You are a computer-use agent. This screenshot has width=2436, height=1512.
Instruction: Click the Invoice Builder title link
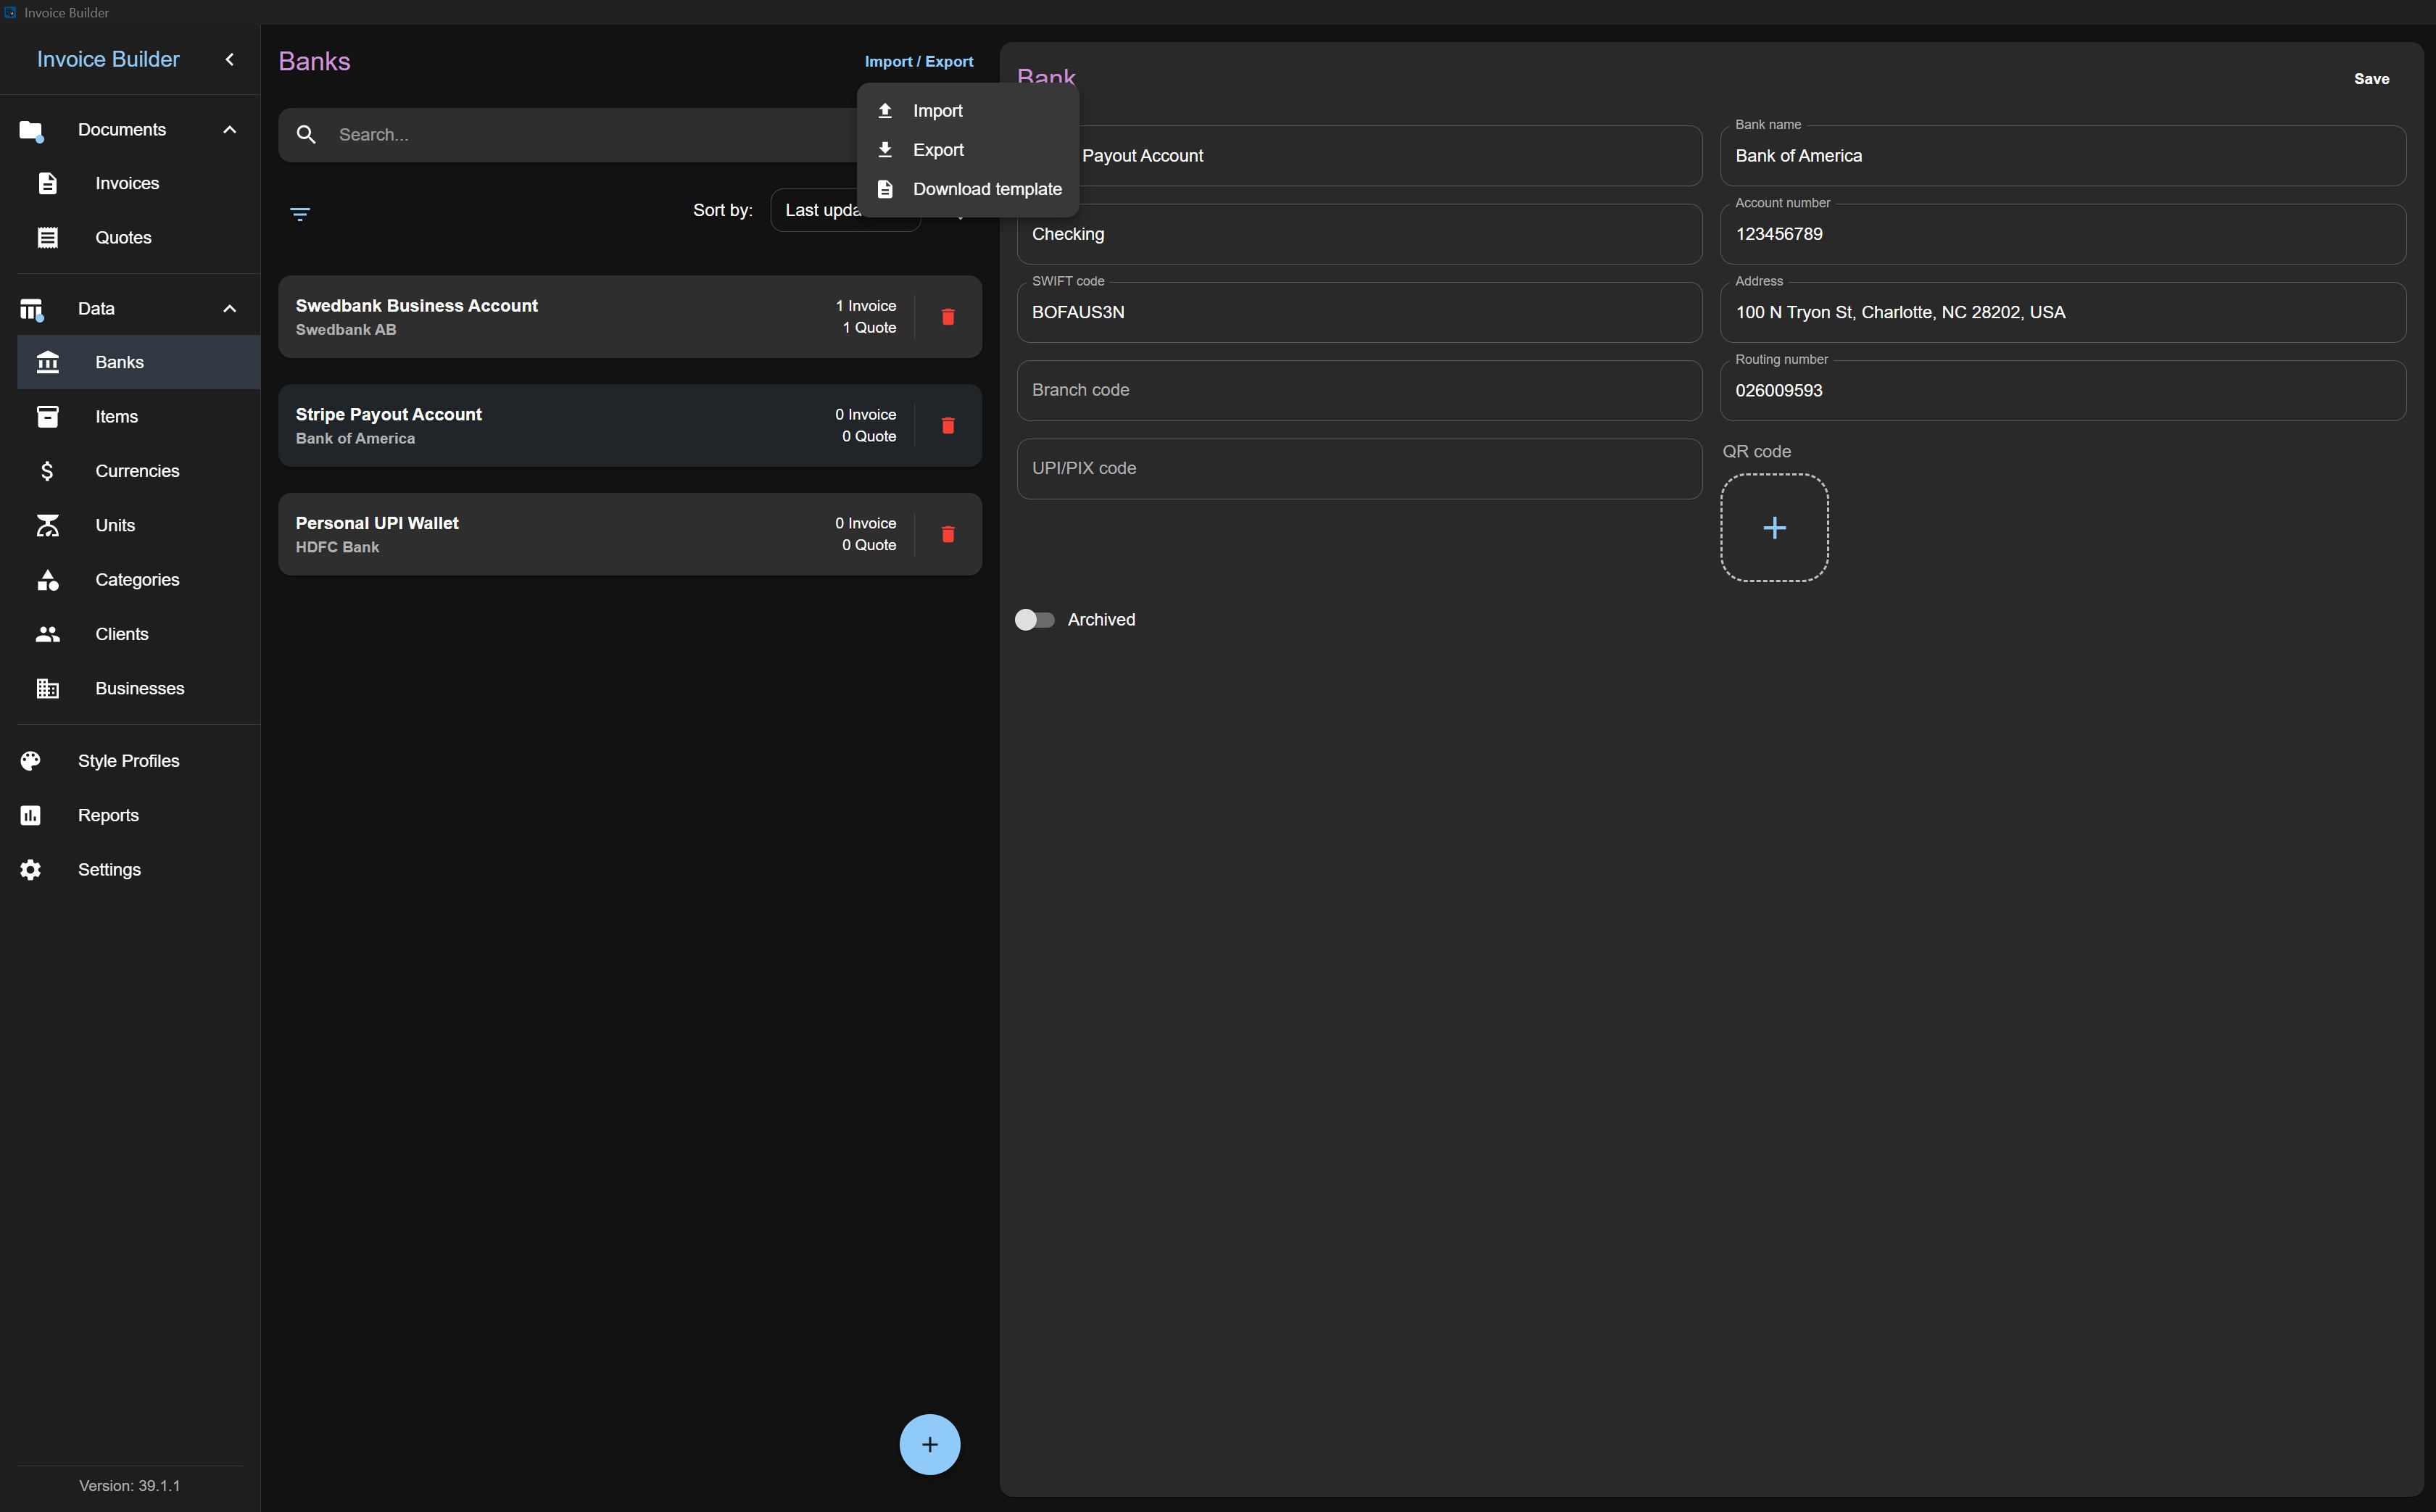click(x=108, y=59)
